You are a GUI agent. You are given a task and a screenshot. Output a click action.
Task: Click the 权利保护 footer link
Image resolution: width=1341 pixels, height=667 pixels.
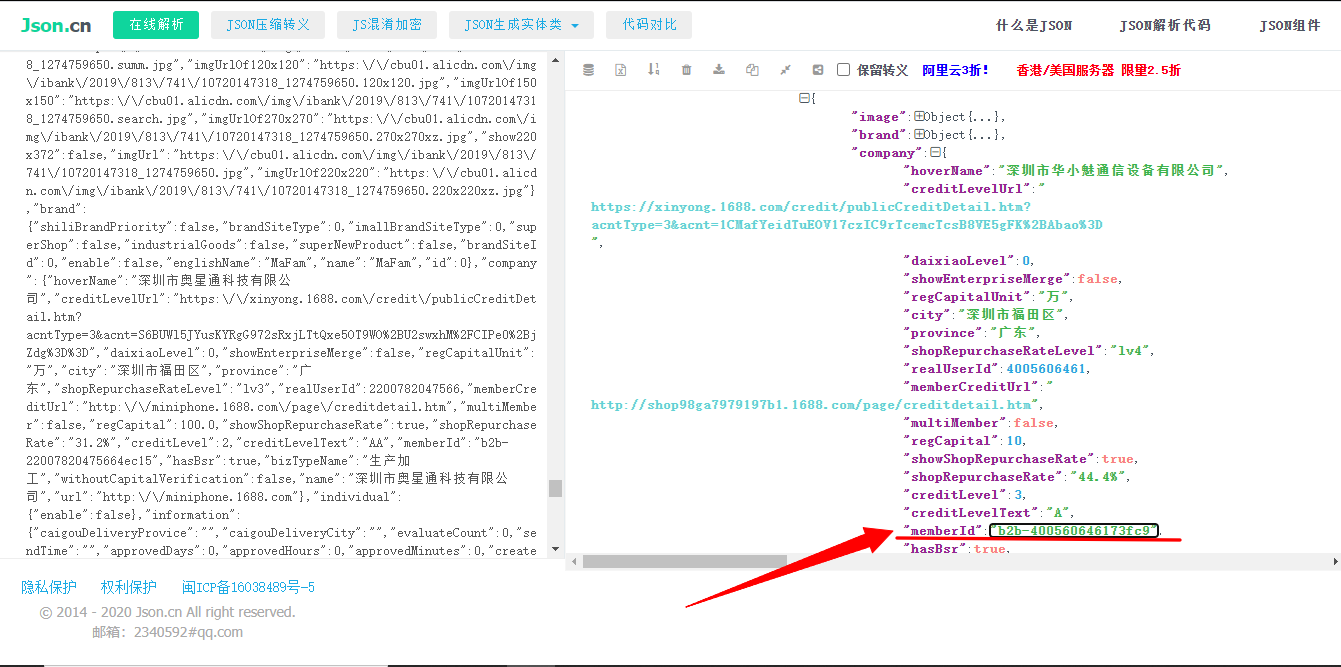(128, 587)
